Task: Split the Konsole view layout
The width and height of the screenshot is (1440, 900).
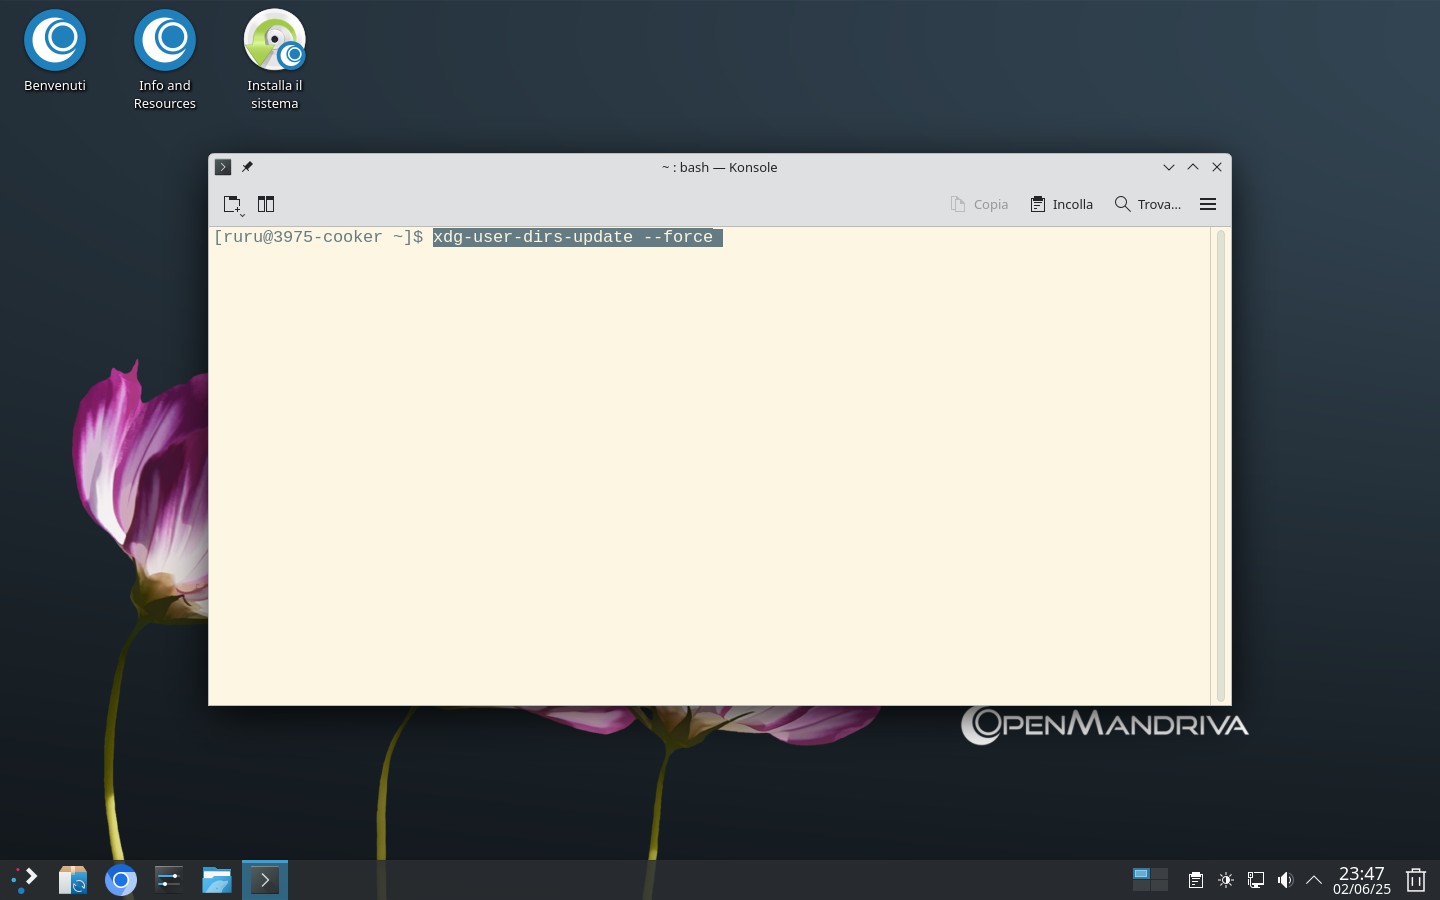Action: point(266,204)
